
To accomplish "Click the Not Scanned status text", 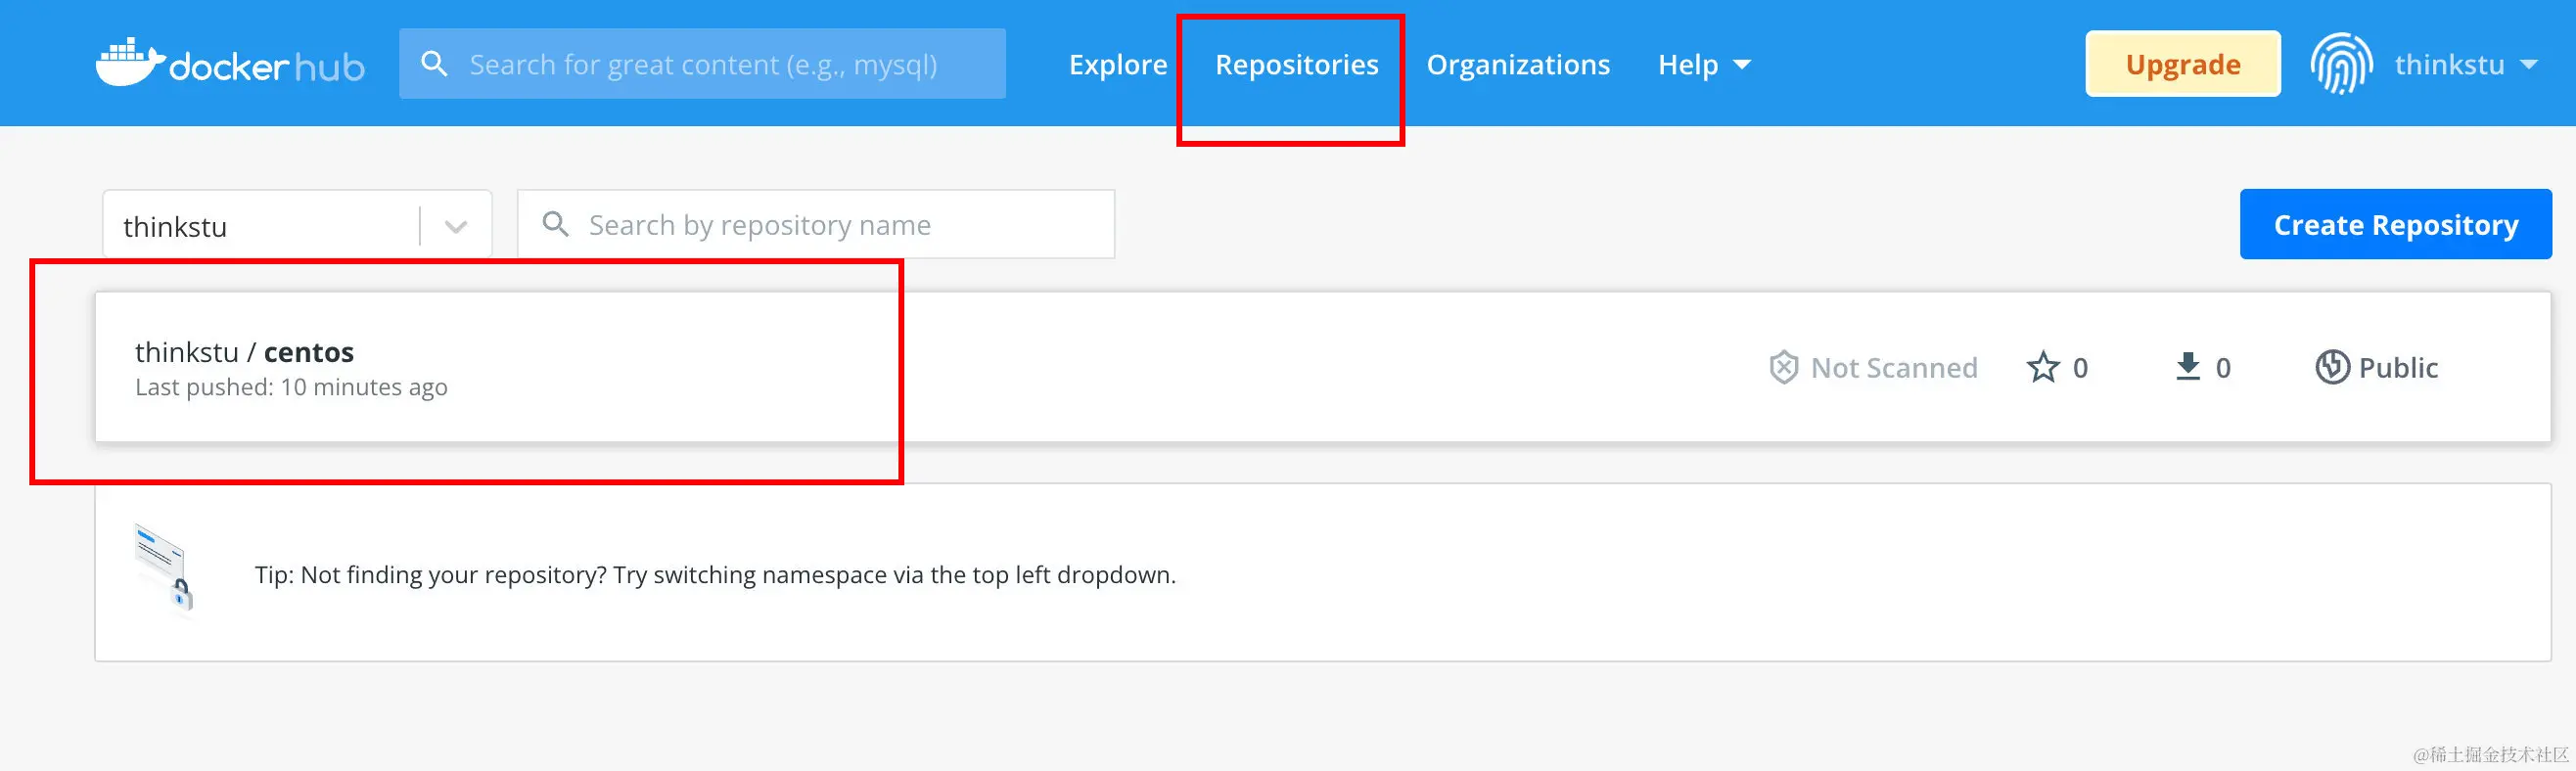I will pos(1894,367).
